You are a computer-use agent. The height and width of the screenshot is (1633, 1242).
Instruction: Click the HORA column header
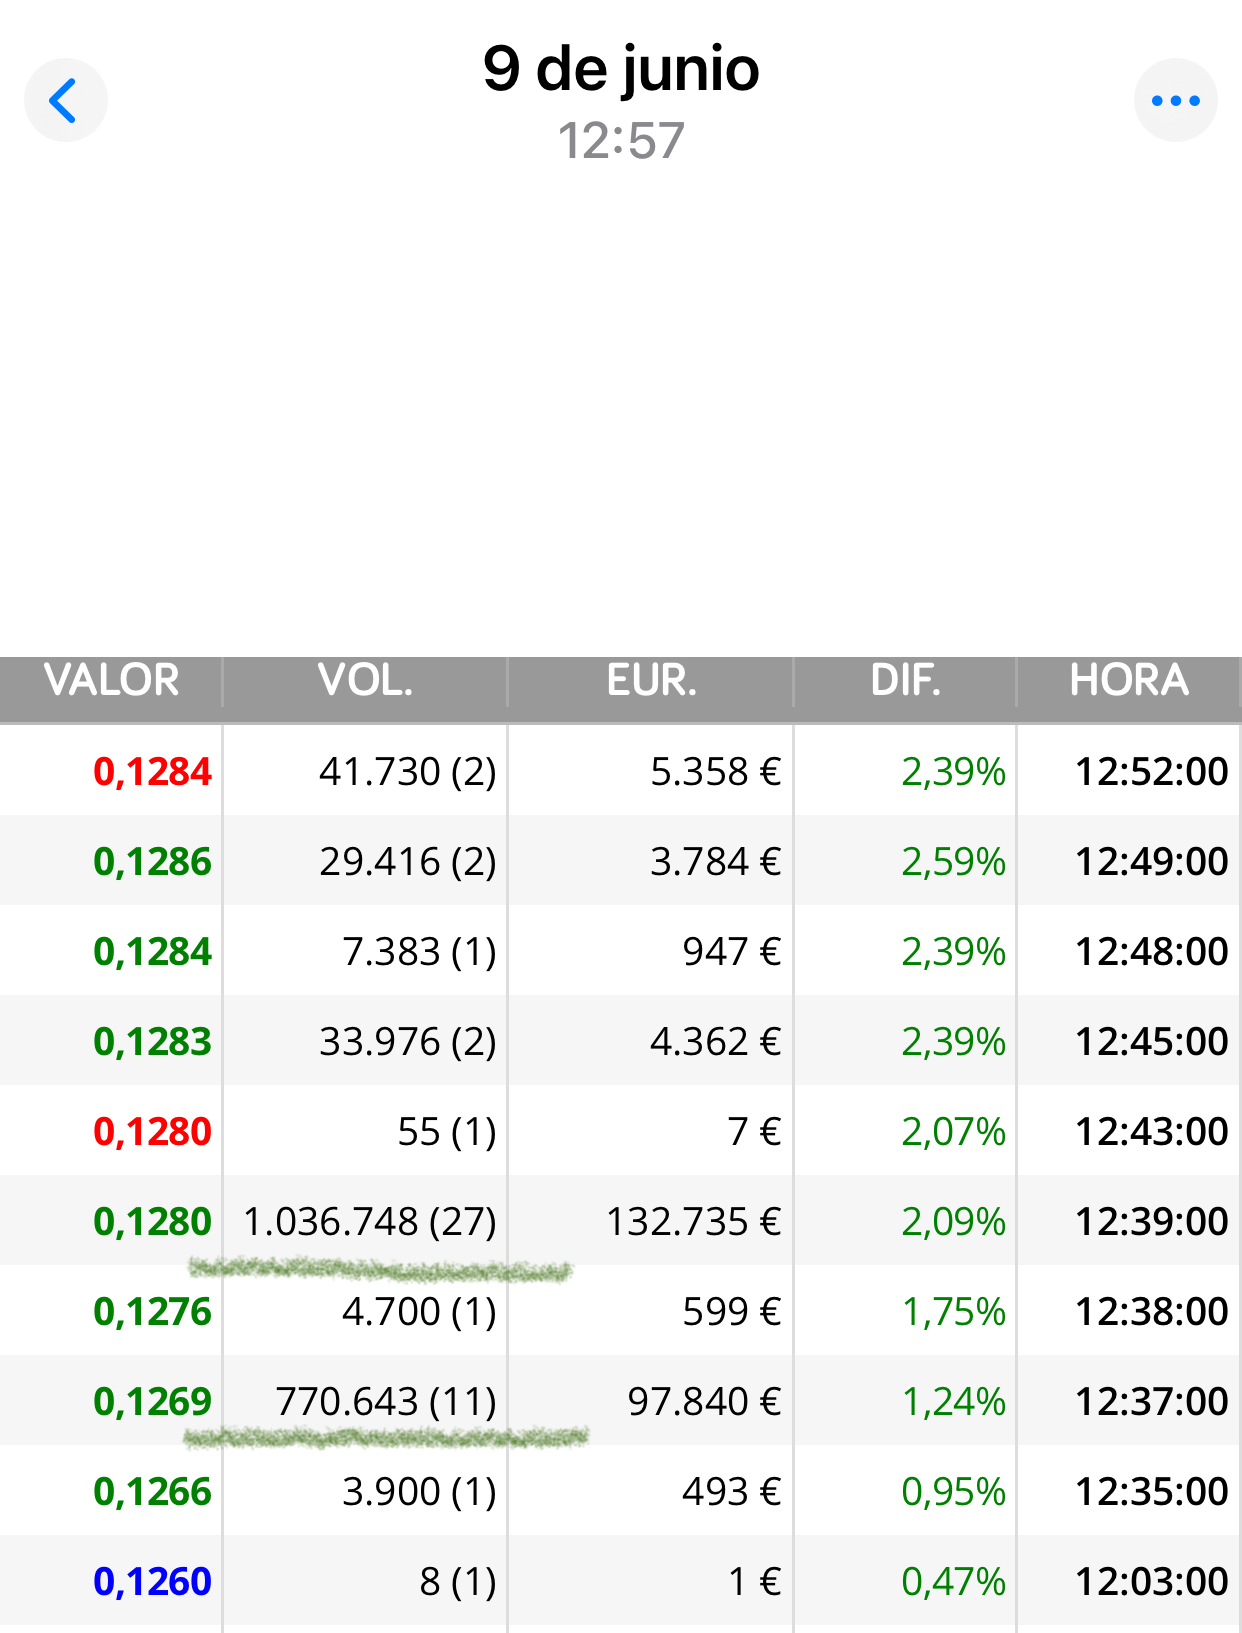1129,680
